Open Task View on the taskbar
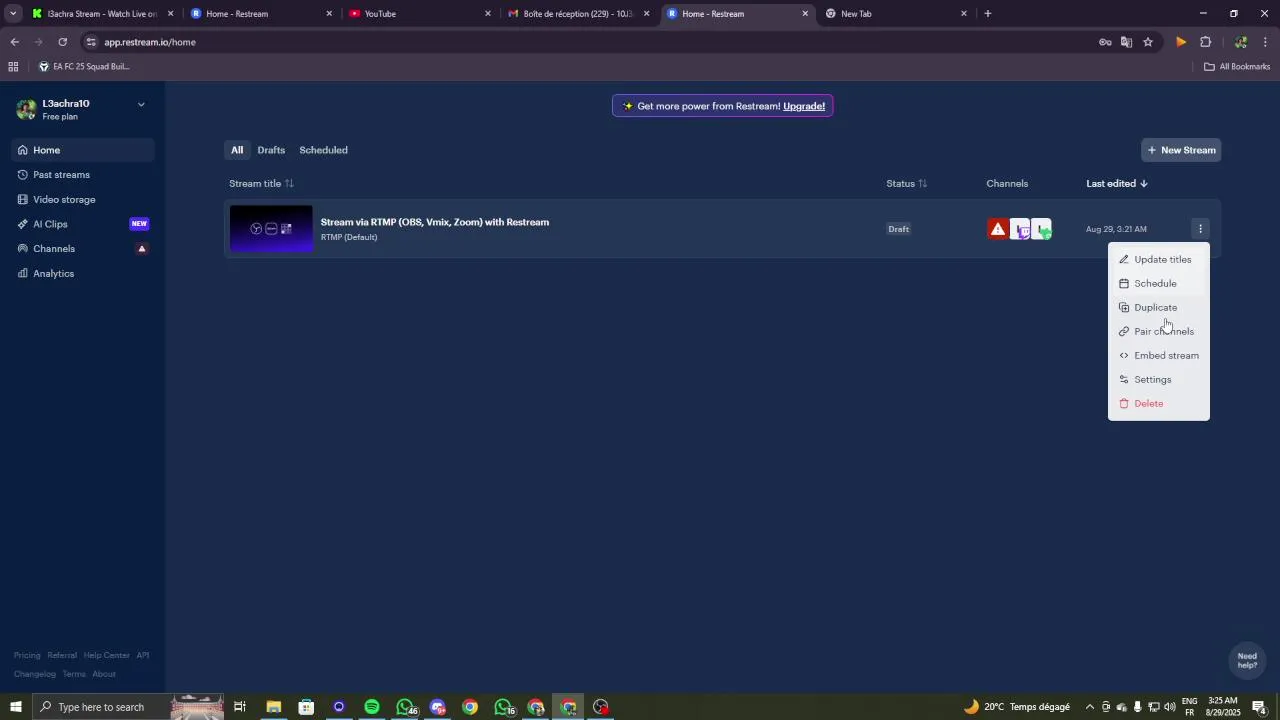The width and height of the screenshot is (1280, 720). click(240, 707)
